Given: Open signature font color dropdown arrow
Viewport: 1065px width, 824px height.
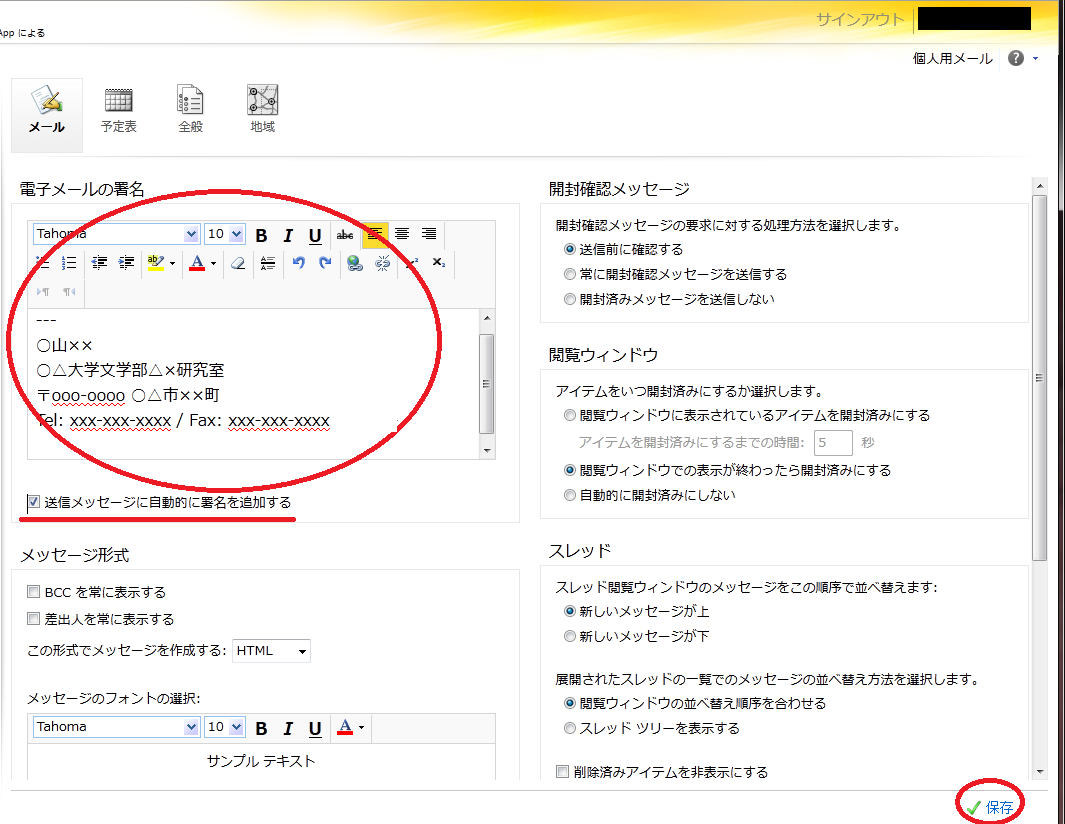Looking at the screenshot, I should coord(213,264).
